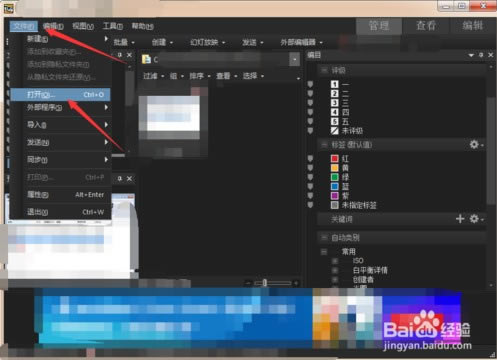Click the folder icon in path bar
The width and height of the screenshot is (497, 360).
146,59
